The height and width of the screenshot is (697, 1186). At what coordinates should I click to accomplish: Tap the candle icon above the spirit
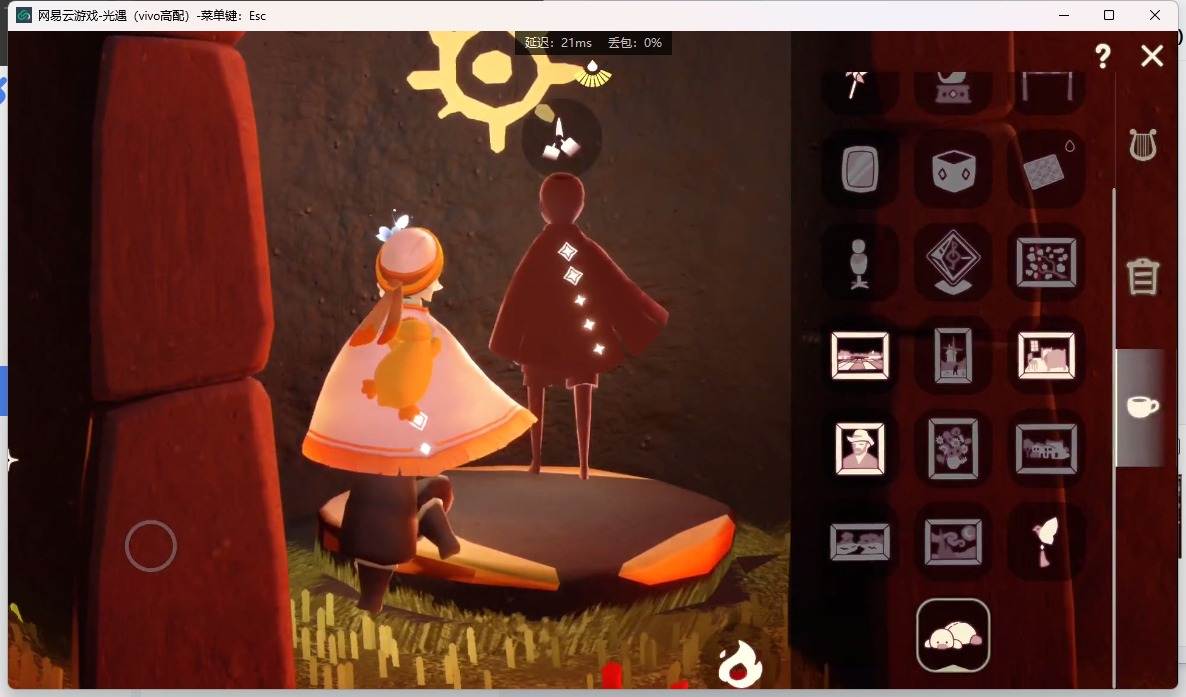561,138
